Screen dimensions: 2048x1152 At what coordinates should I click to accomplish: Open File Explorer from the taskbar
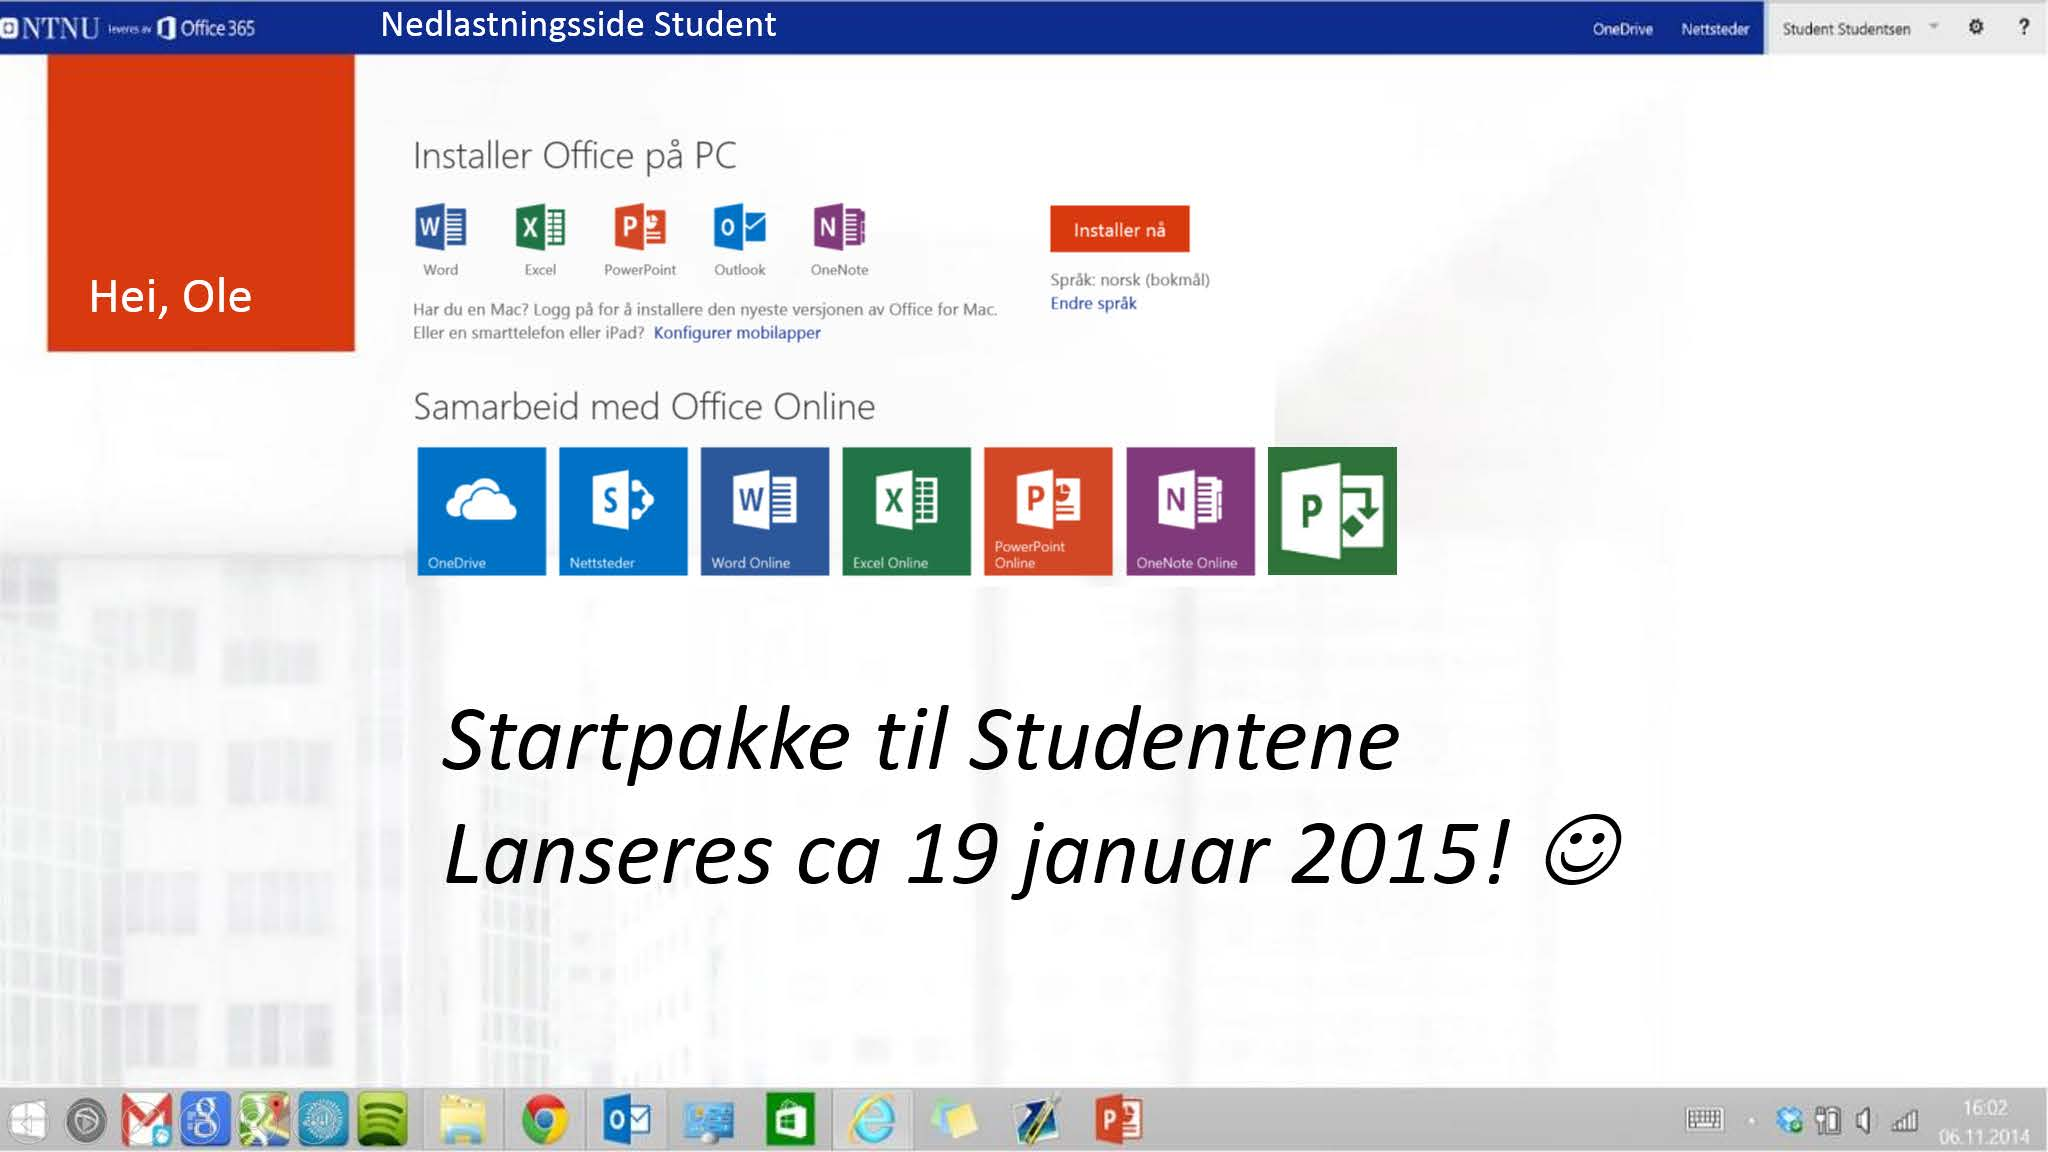click(x=462, y=1120)
